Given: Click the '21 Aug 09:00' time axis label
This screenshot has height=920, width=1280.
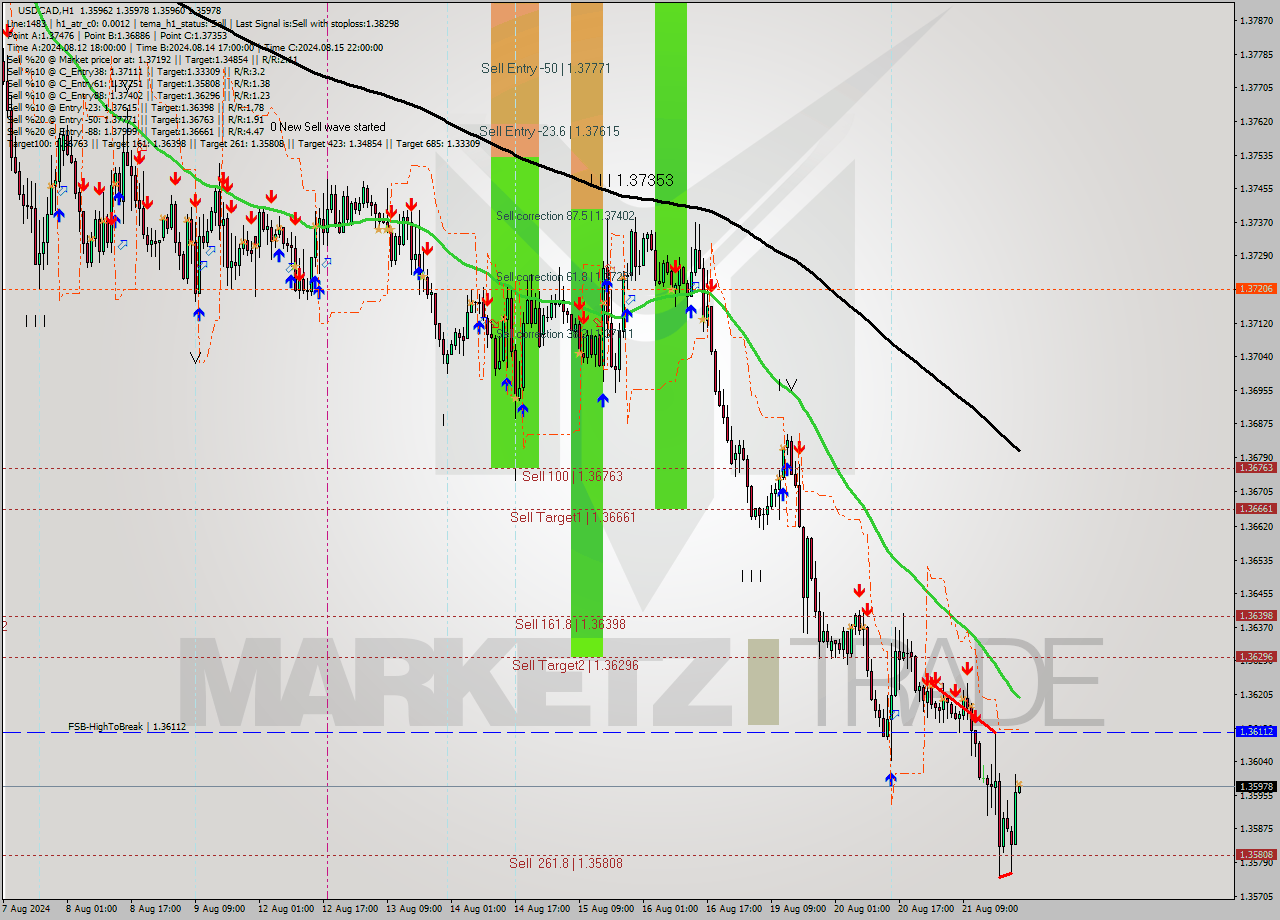Looking at the screenshot, I should [x=988, y=909].
